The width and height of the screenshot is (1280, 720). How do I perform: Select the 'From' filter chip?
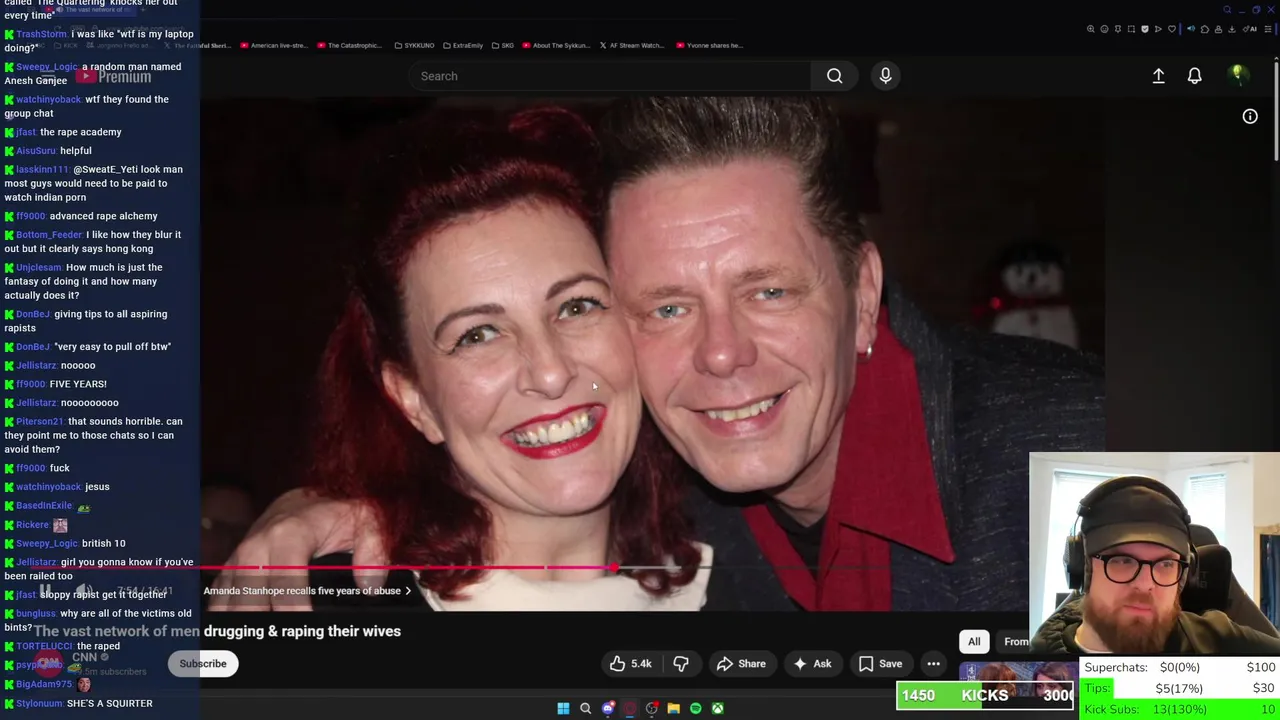(1014, 642)
